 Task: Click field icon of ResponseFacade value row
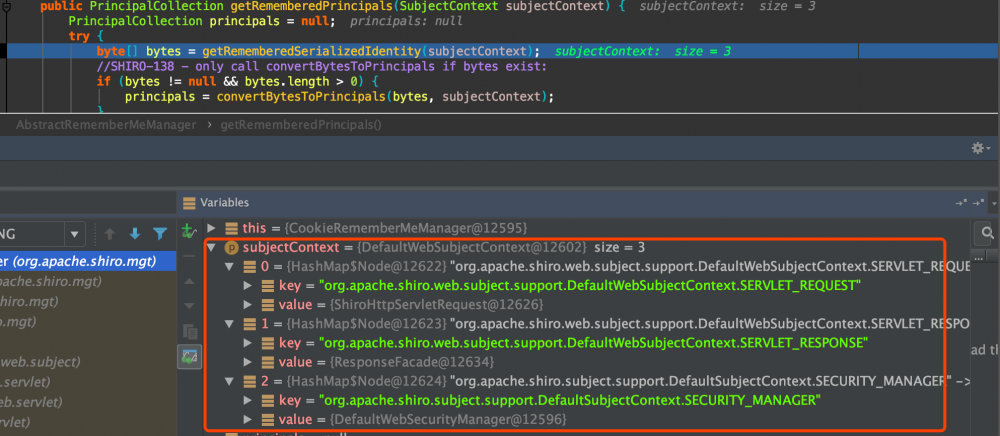click(268, 362)
